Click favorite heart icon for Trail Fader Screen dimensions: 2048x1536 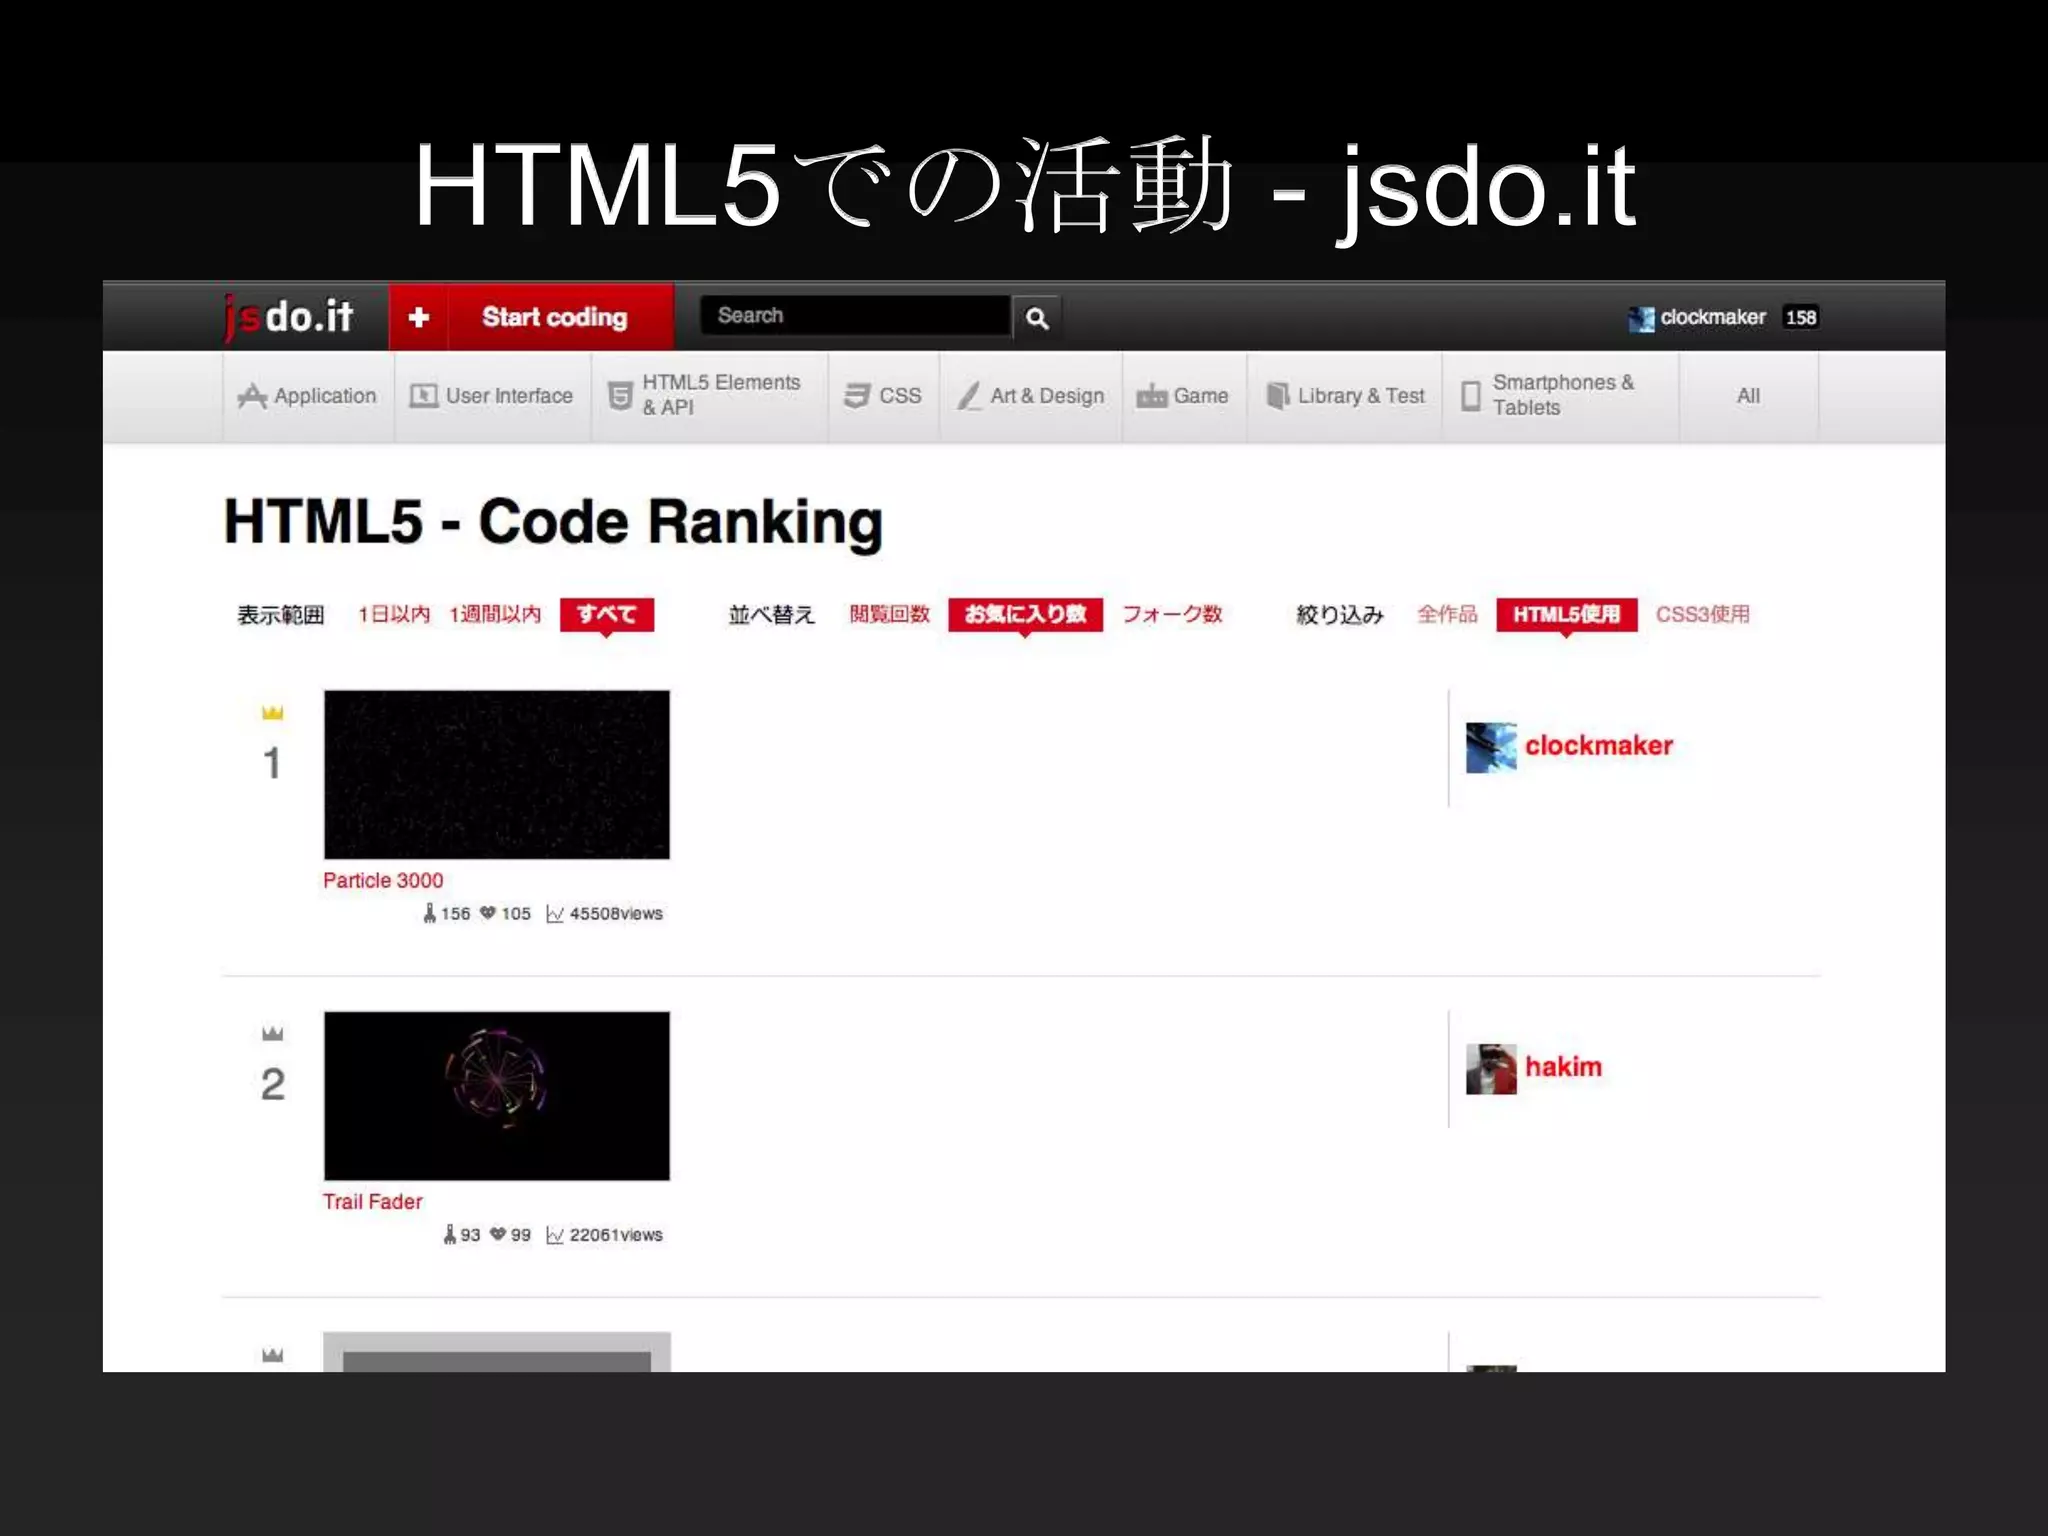tap(498, 1235)
